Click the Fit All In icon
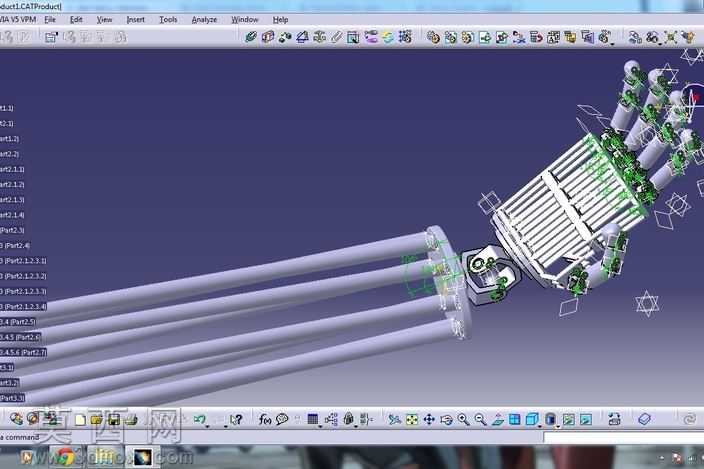704x469 pixels. pos(412,419)
